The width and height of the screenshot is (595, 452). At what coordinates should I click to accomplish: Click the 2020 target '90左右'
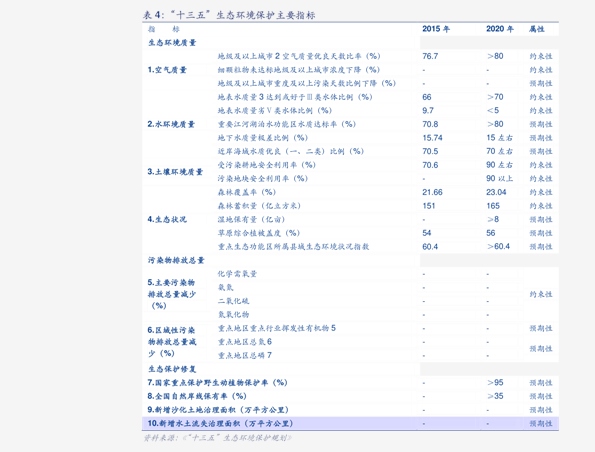point(499,165)
